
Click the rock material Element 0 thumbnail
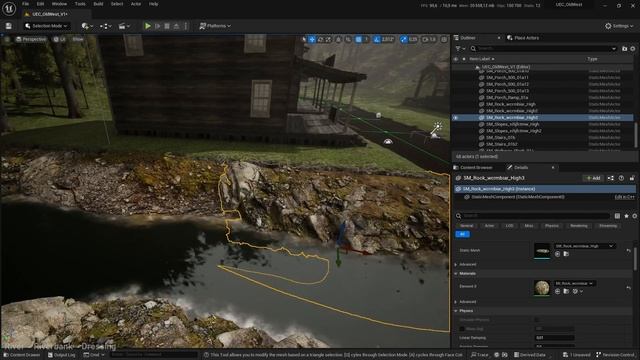pos(542,288)
